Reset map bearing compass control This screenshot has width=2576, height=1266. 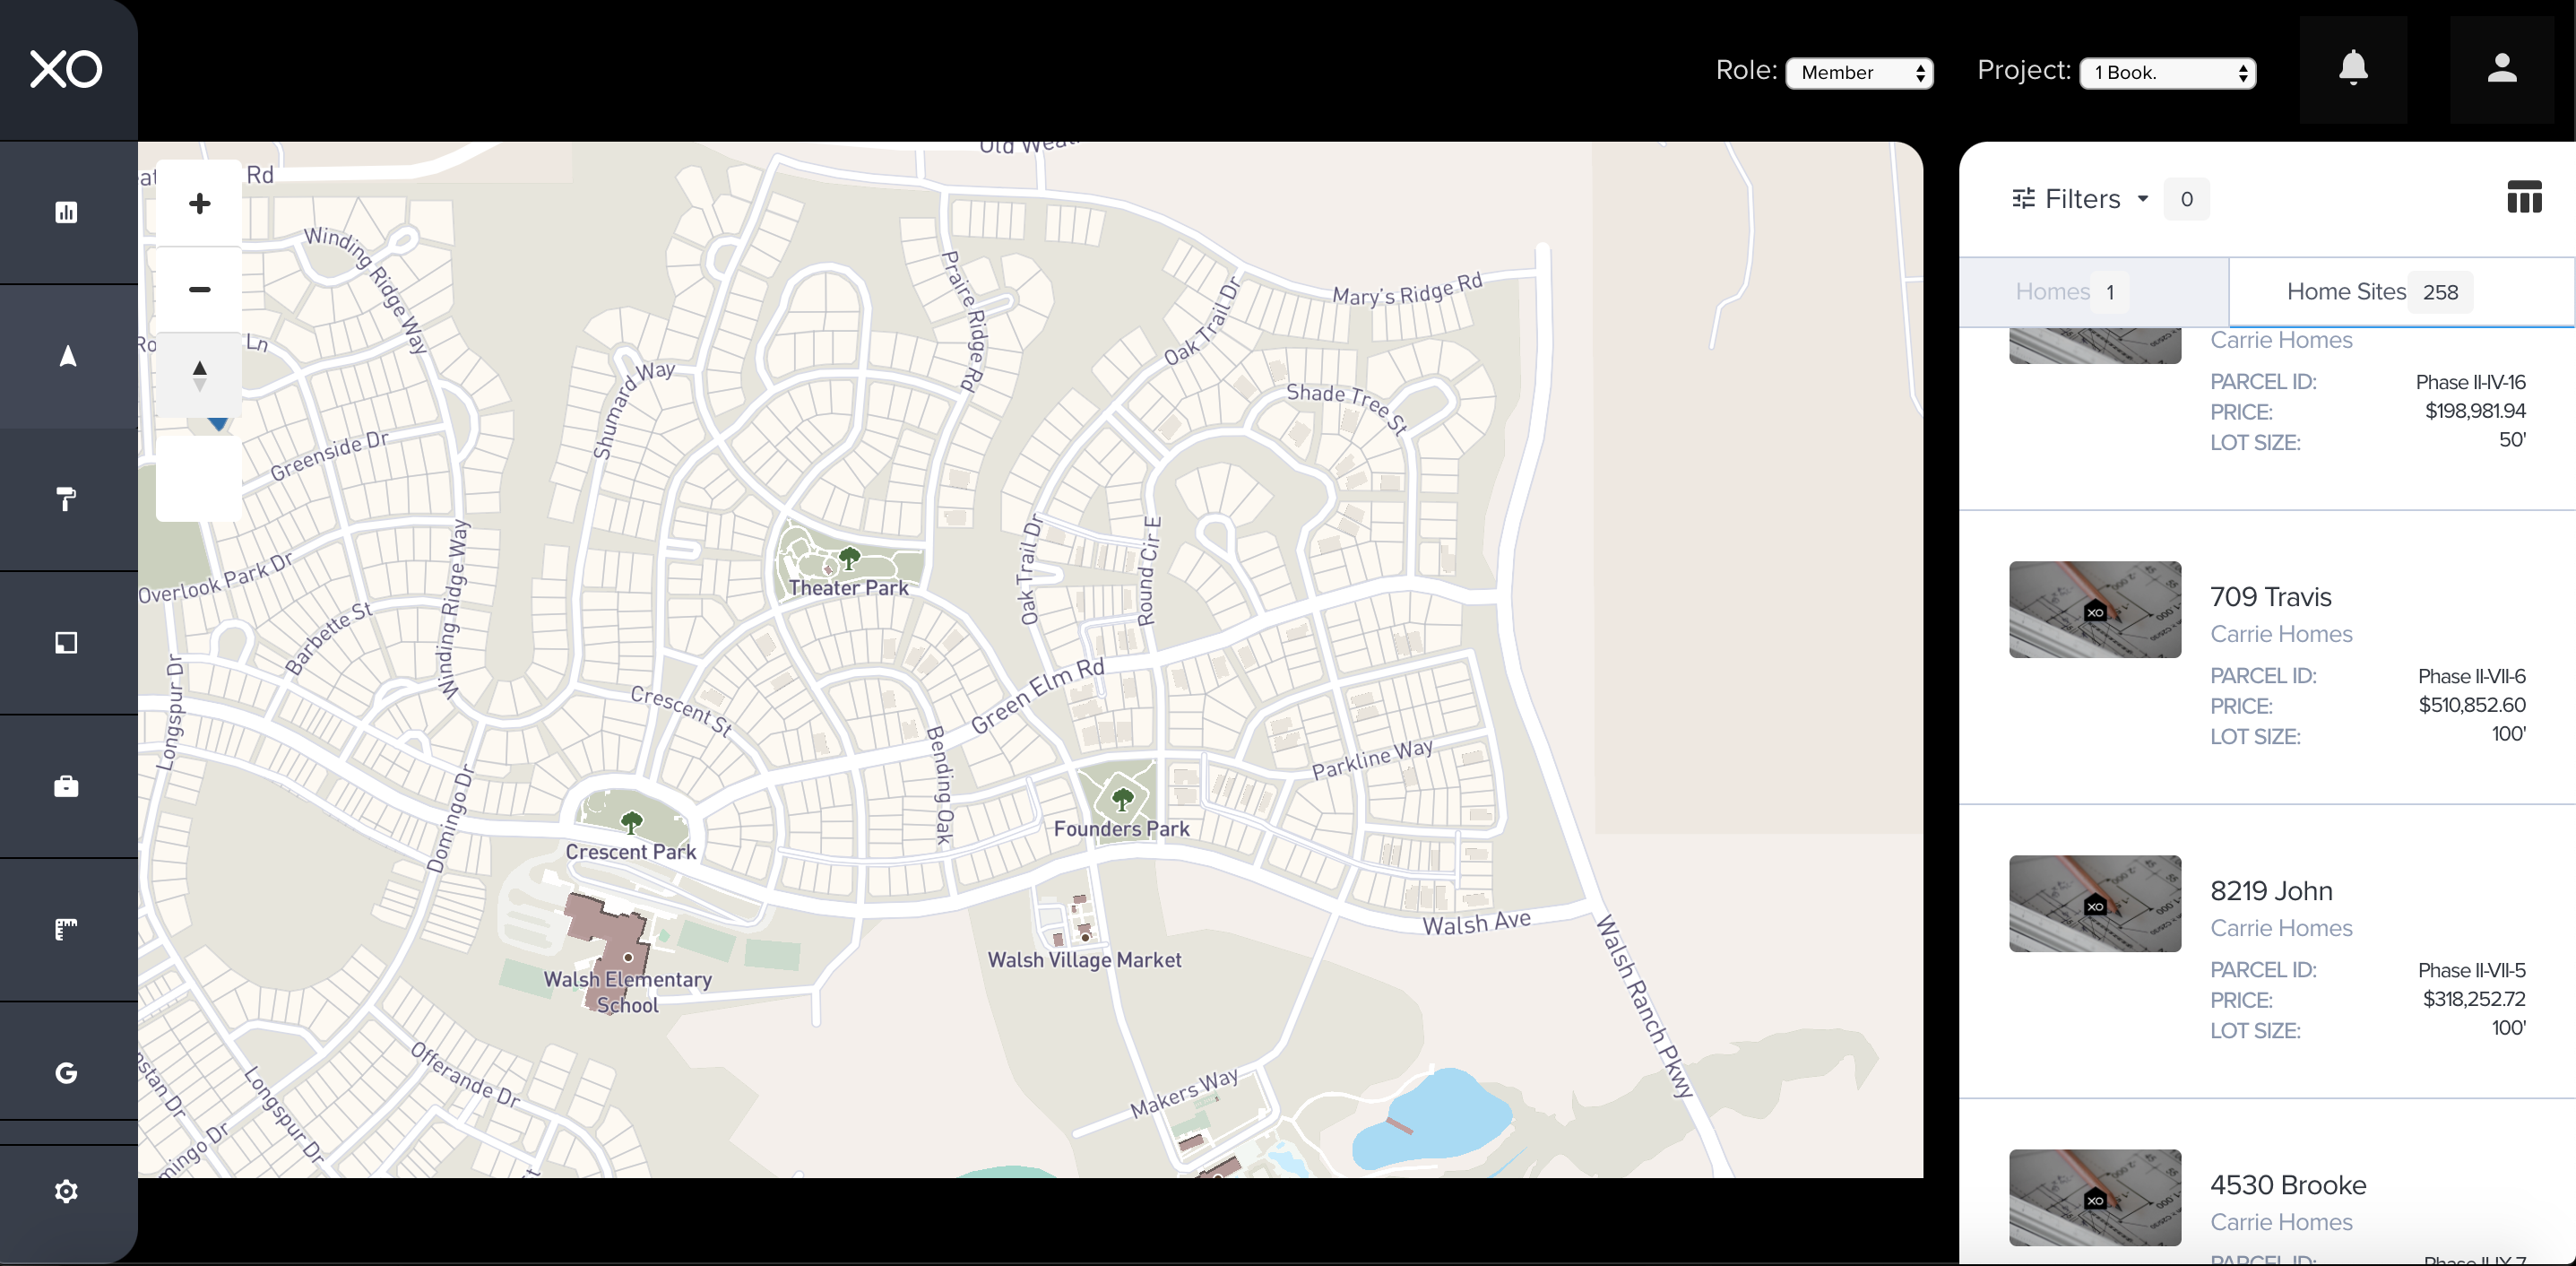(x=199, y=376)
